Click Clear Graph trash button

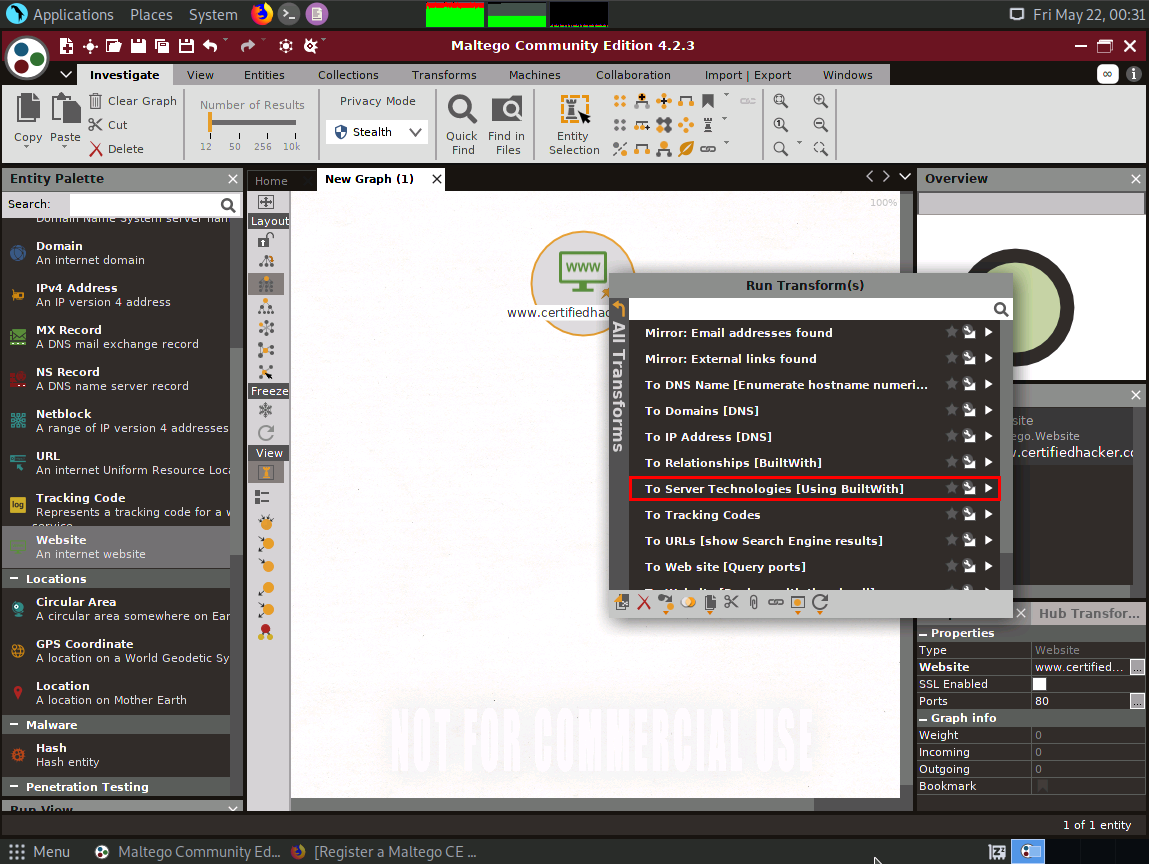pyautogui.click(x=133, y=101)
